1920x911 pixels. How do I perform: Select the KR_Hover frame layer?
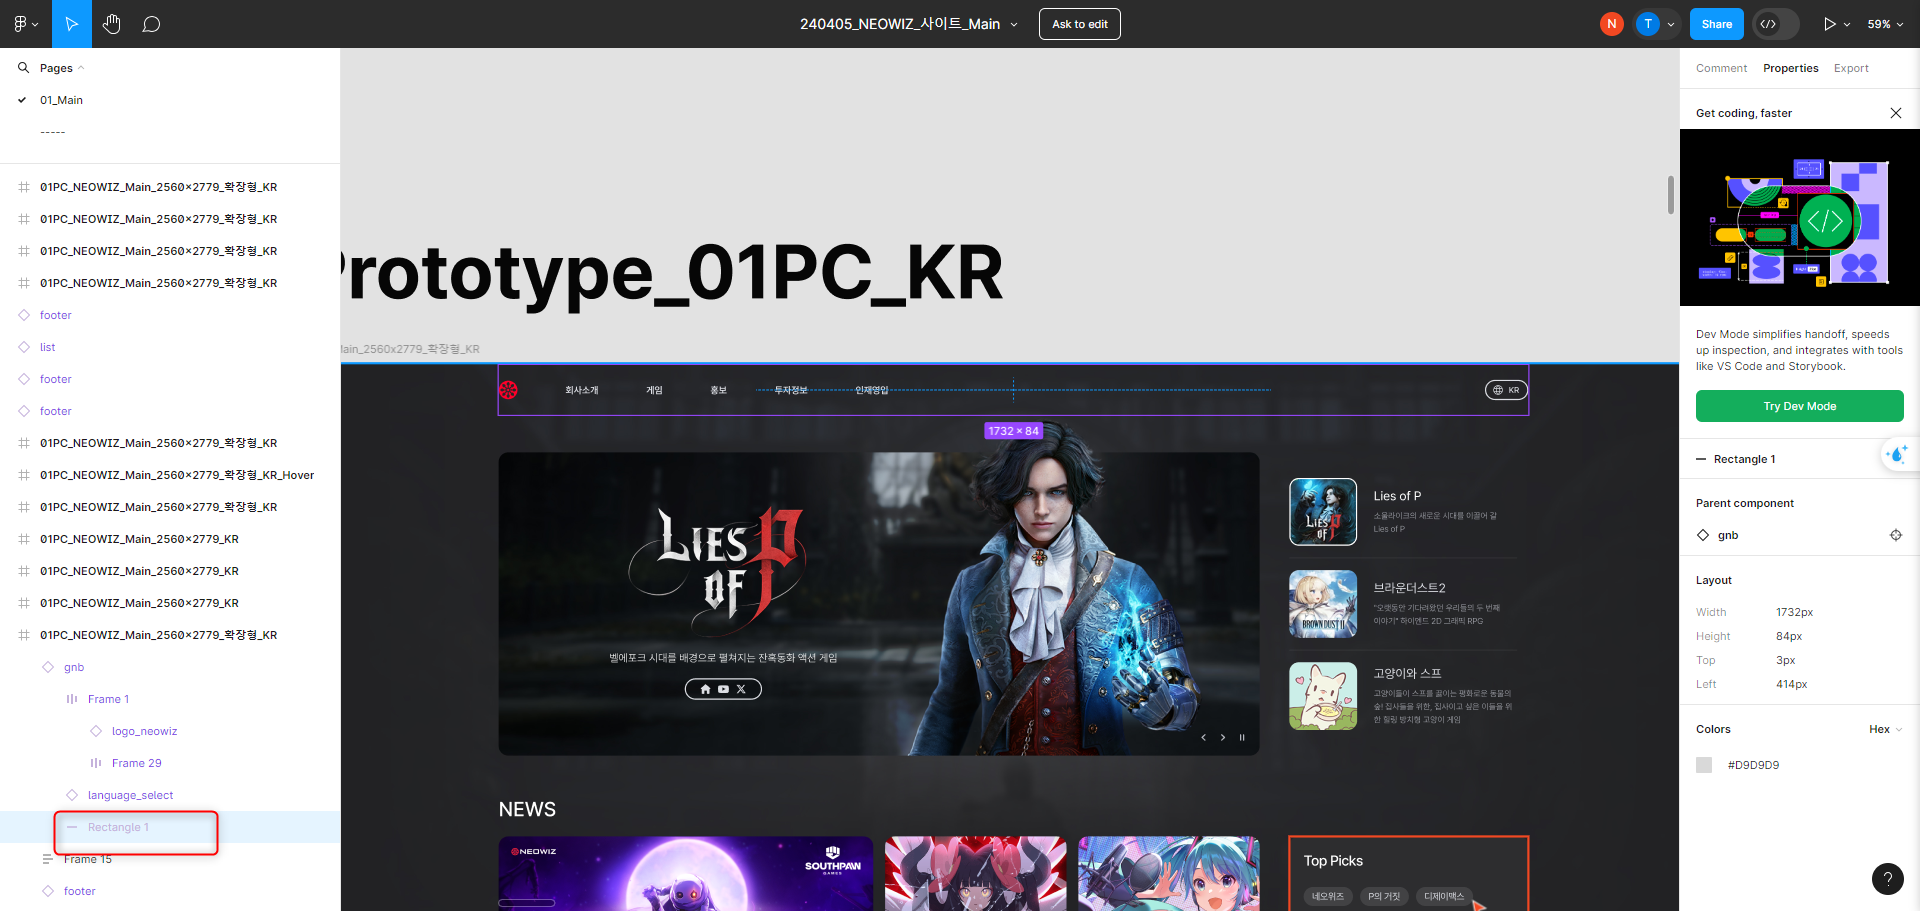177,475
